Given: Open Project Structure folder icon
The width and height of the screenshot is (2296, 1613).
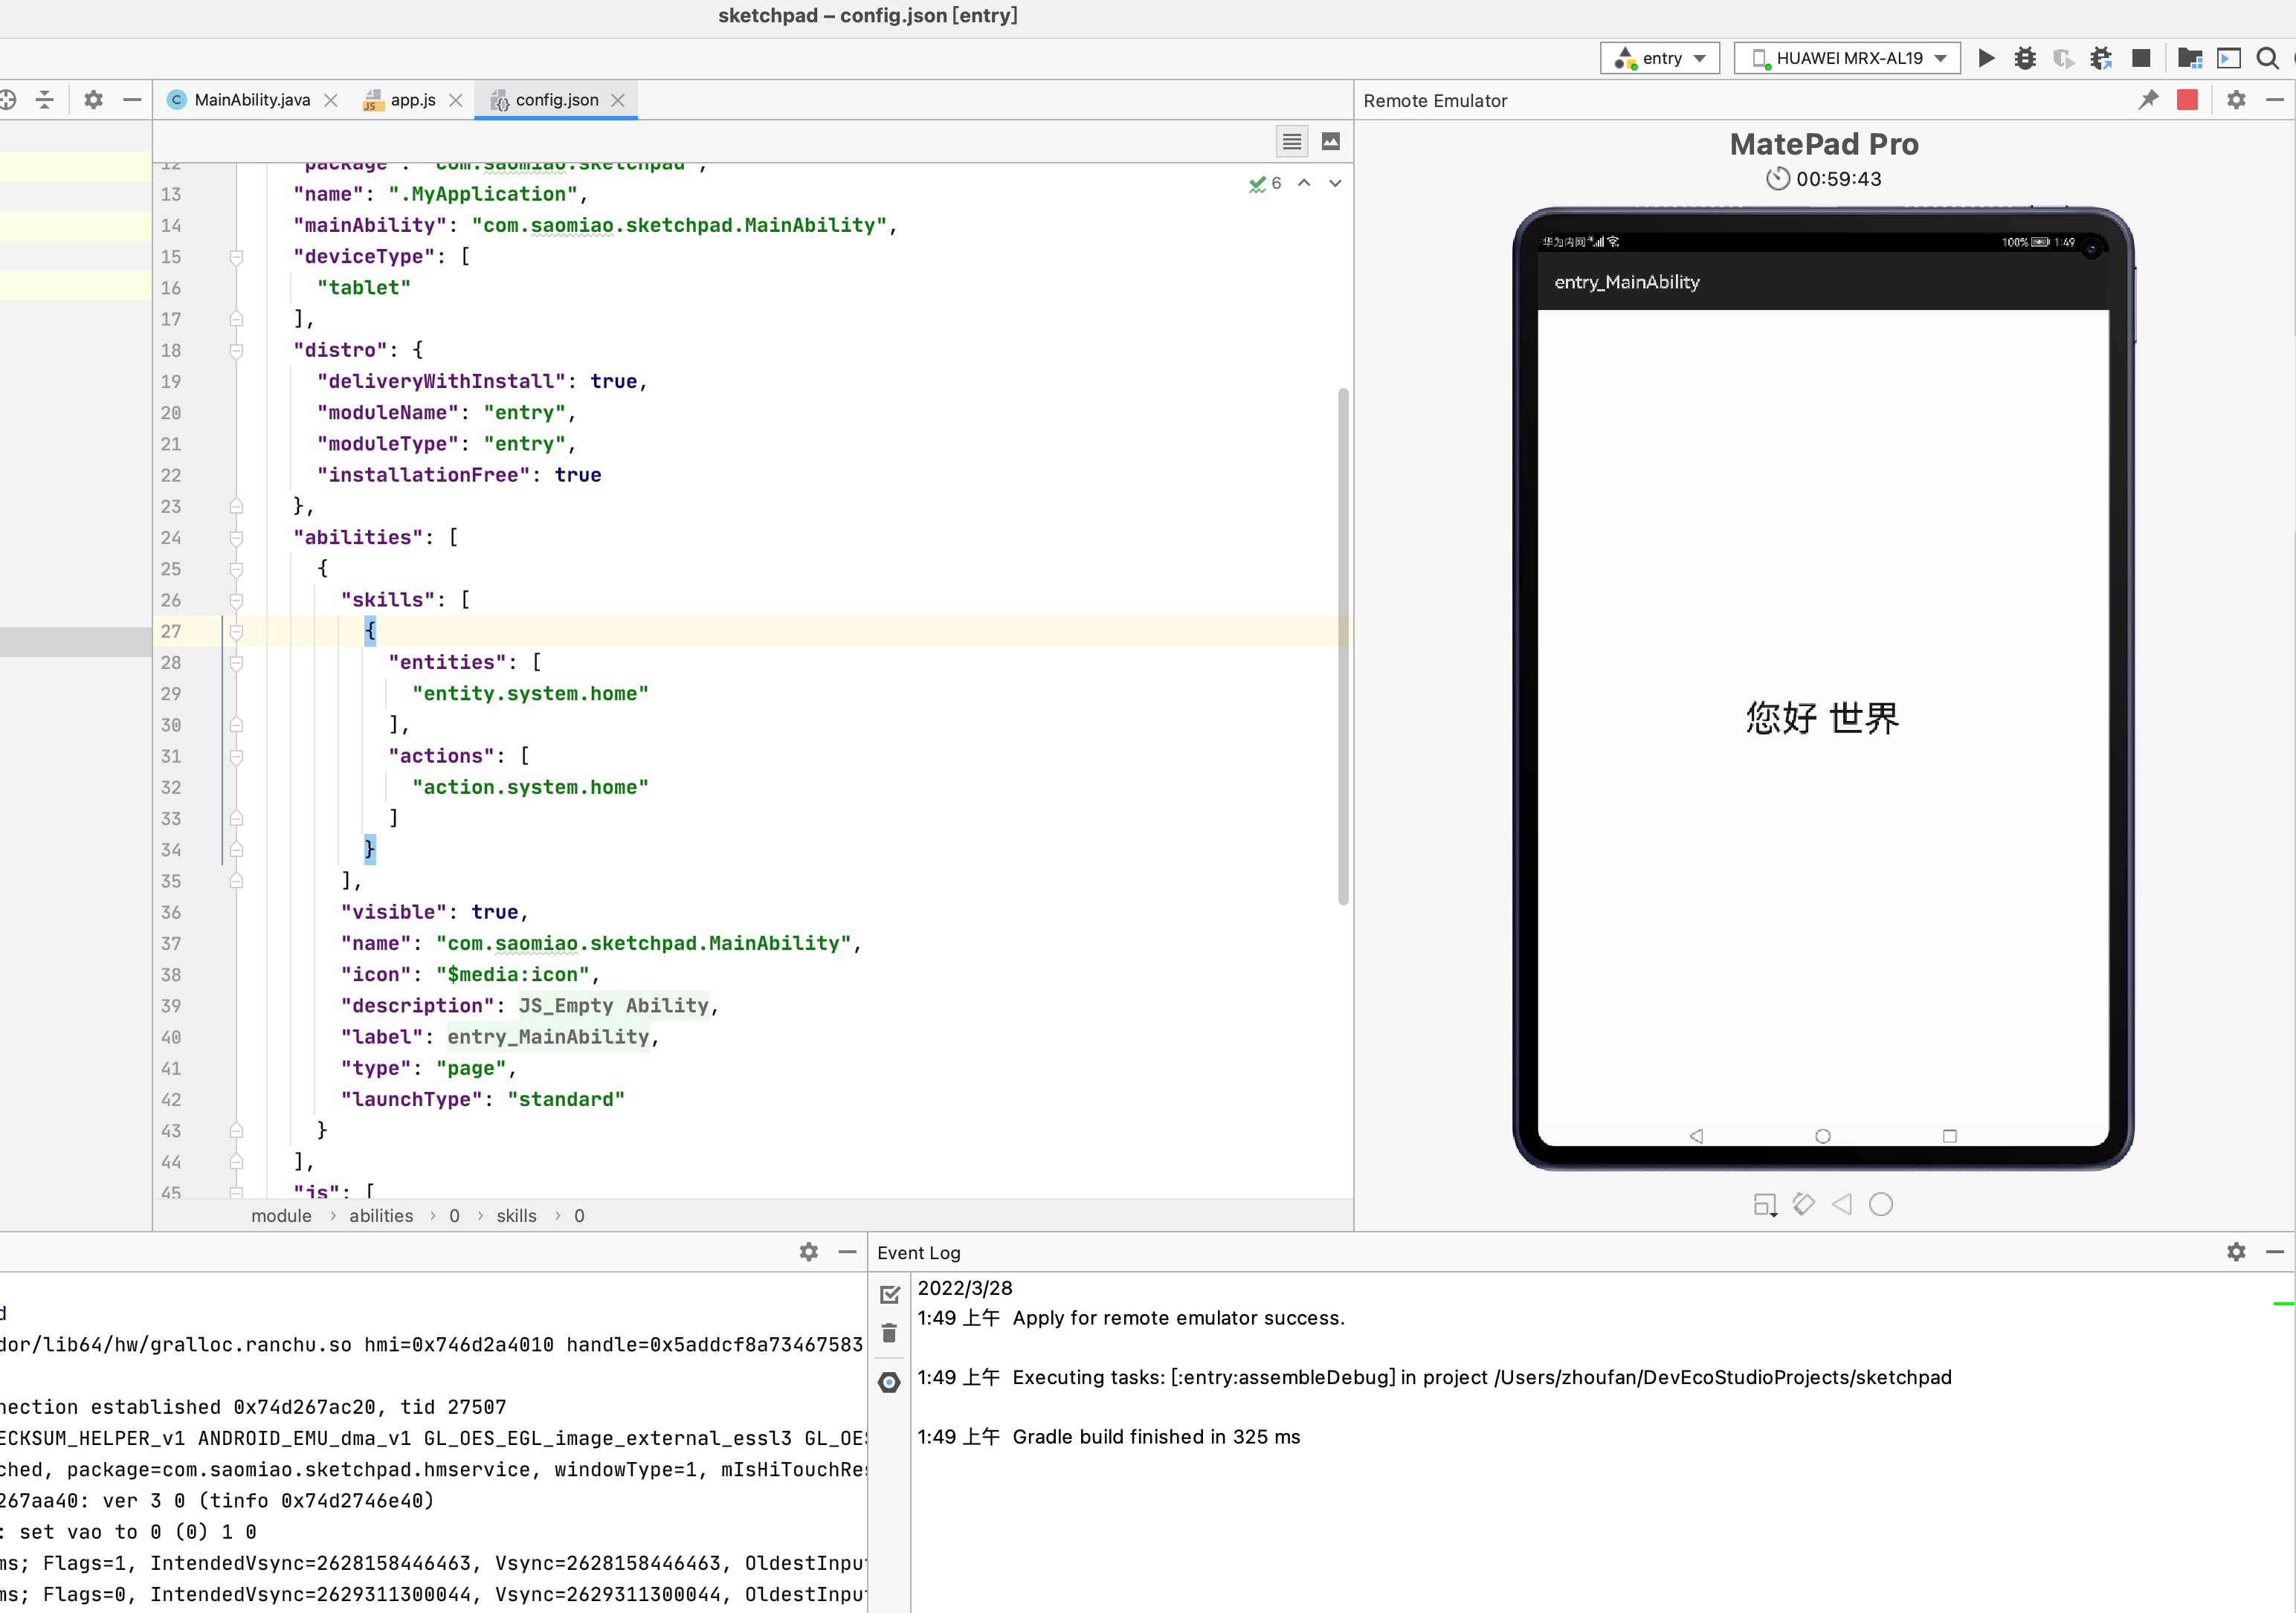Looking at the screenshot, I should click(2190, 58).
